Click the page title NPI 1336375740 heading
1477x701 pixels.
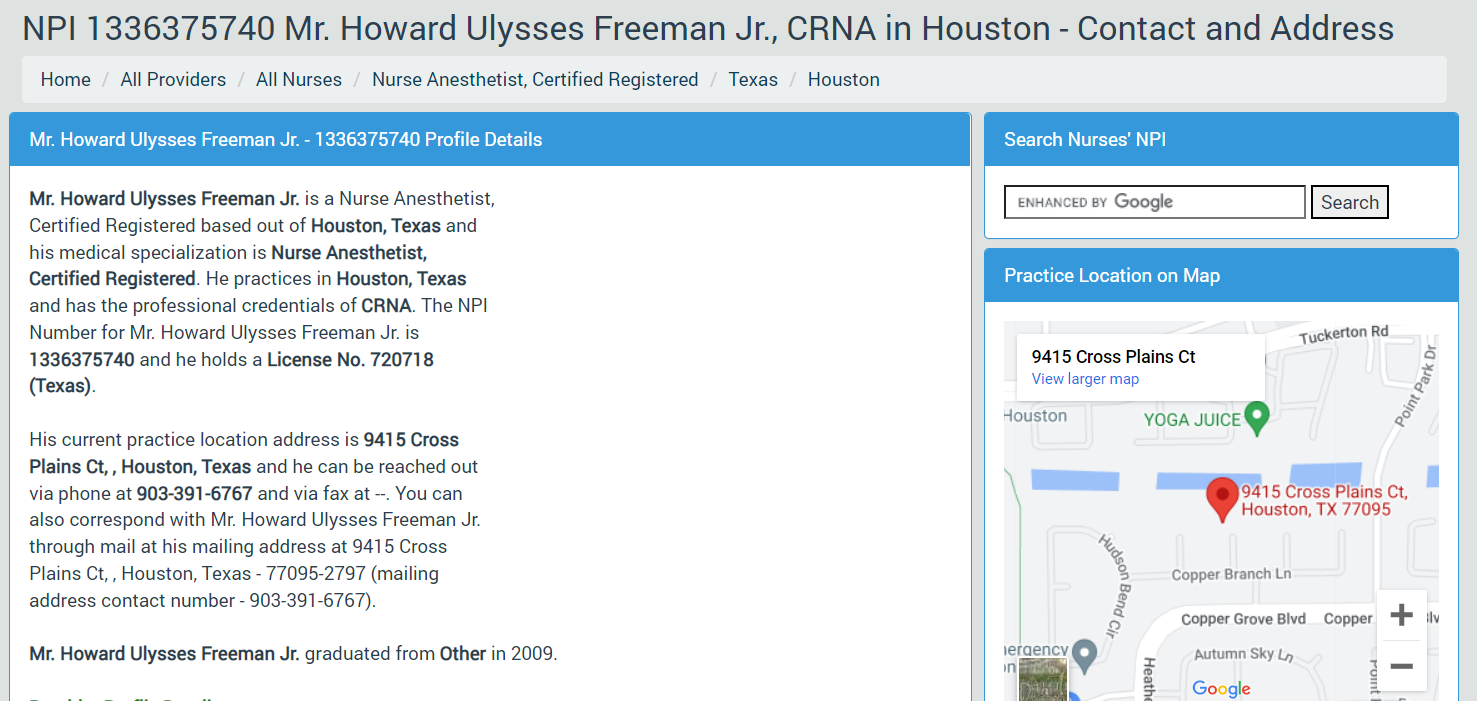[x=708, y=28]
